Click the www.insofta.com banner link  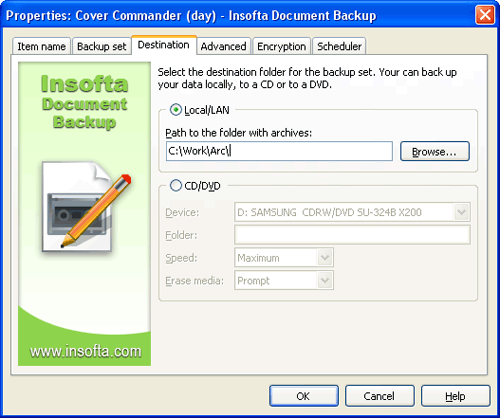click(x=85, y=351)
